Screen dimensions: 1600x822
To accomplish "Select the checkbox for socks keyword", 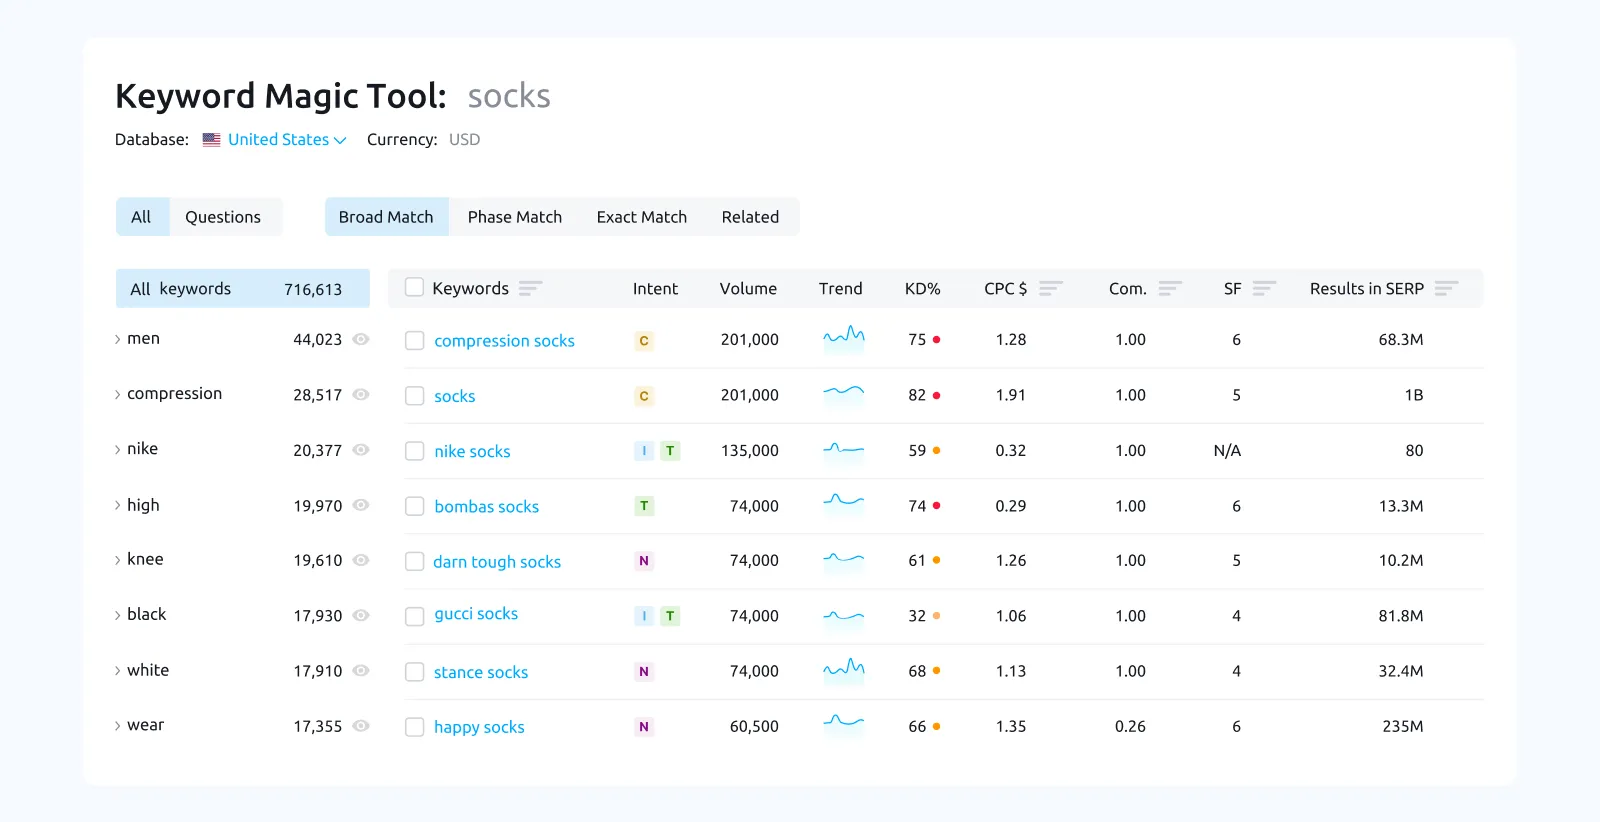I will [414, 396].
